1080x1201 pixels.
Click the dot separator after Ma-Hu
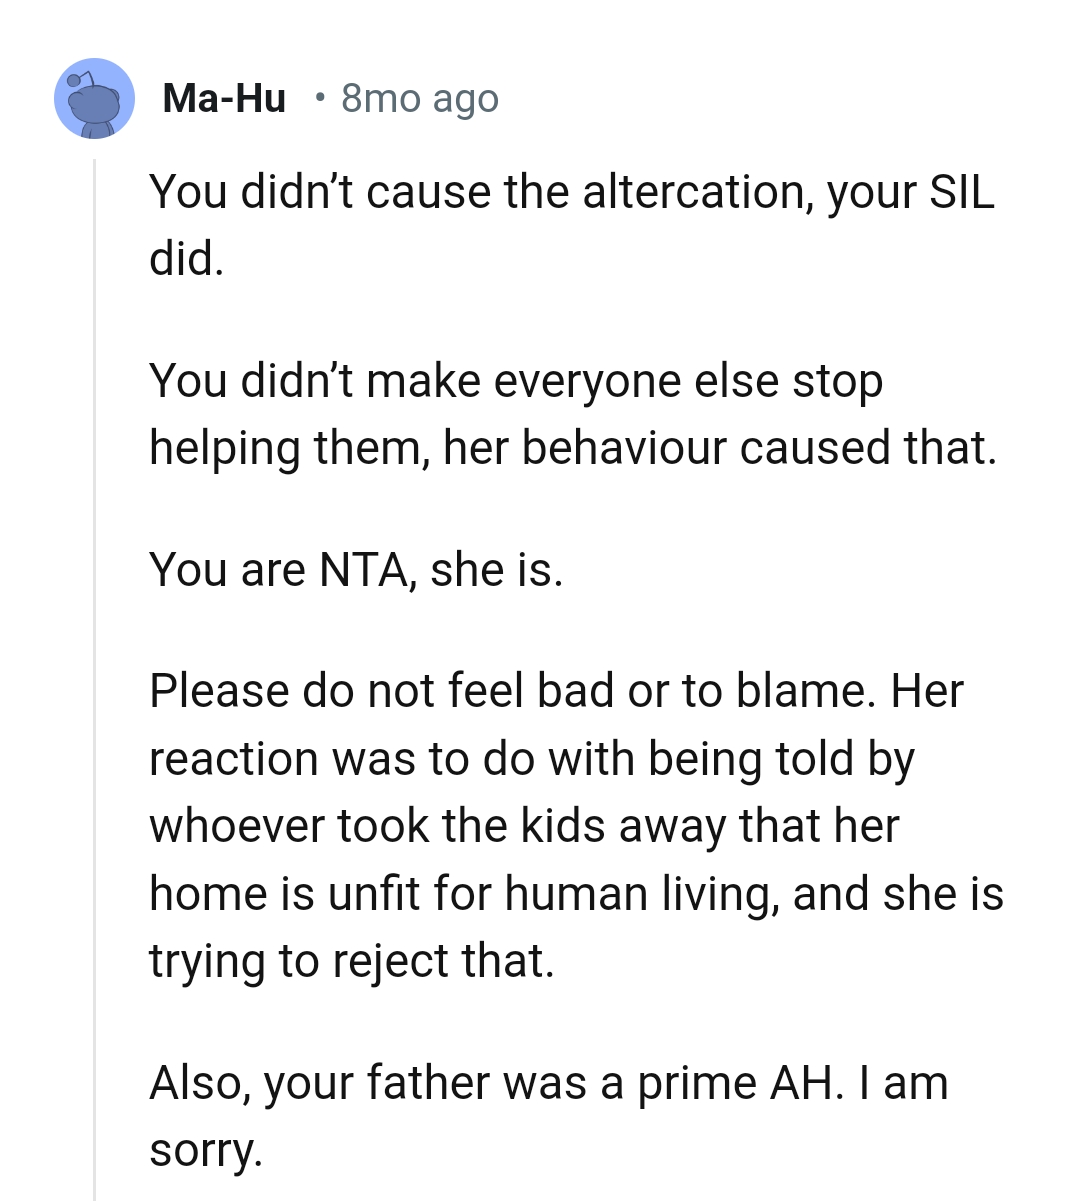[321, 99]
